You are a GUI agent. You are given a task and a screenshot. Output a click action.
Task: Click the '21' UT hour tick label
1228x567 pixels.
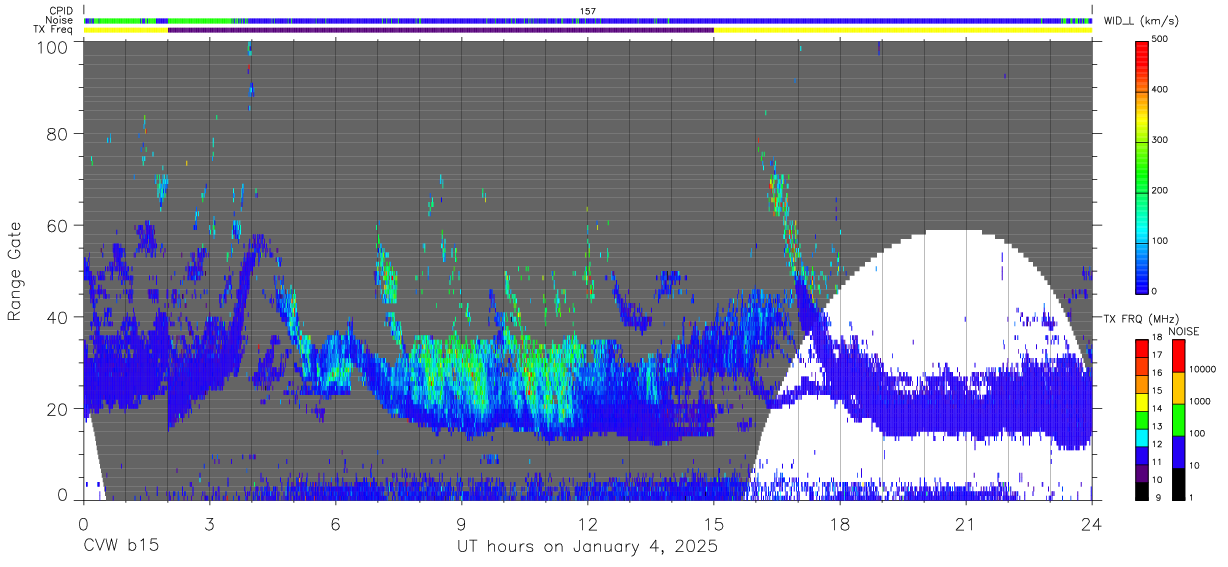click(x=966, y=523)
